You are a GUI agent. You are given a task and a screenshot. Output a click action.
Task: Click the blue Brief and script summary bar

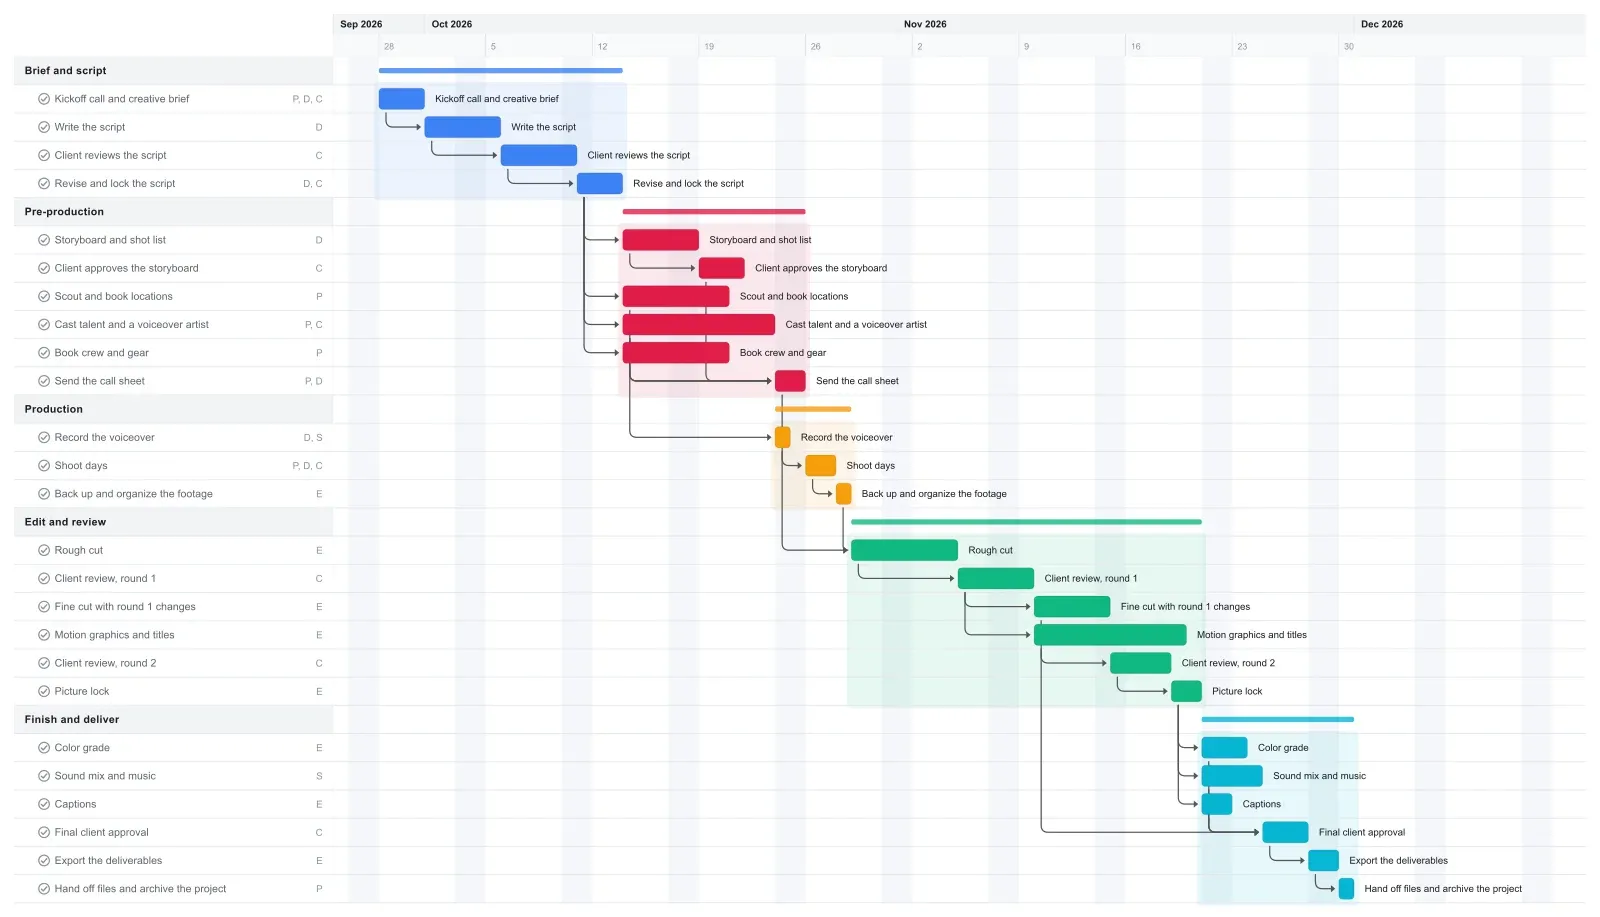[501, 71]
